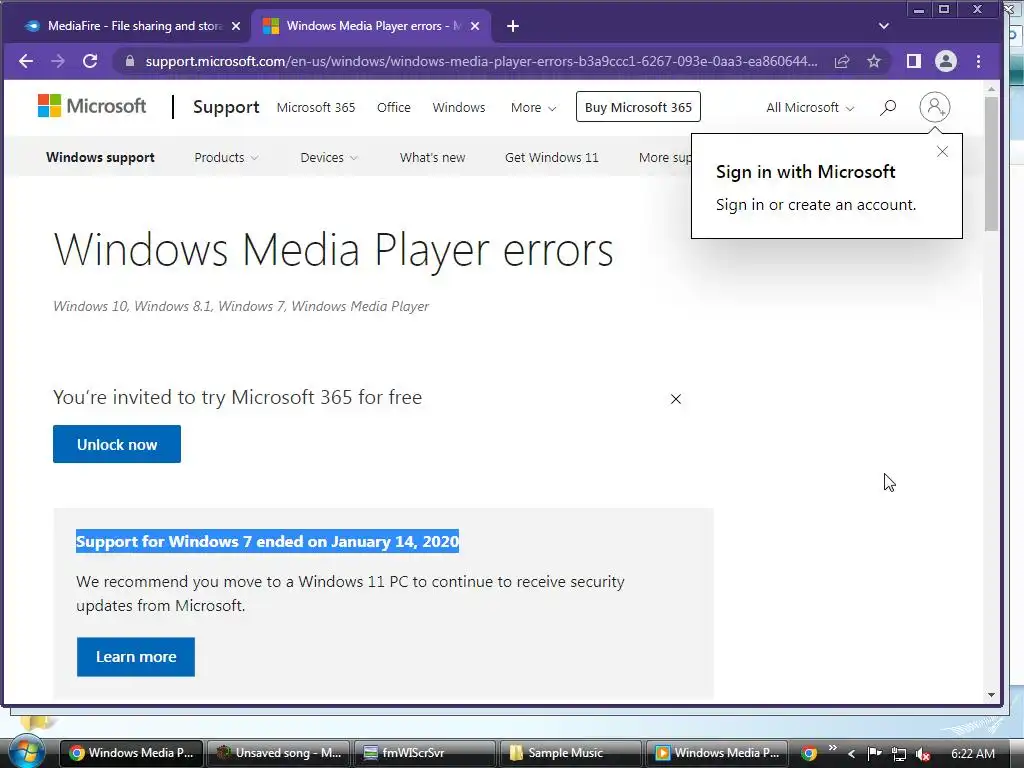The image size is (1024, 768).
Task: Dismiss the Microsoft 365 free invitation banner
Action: 676,399
